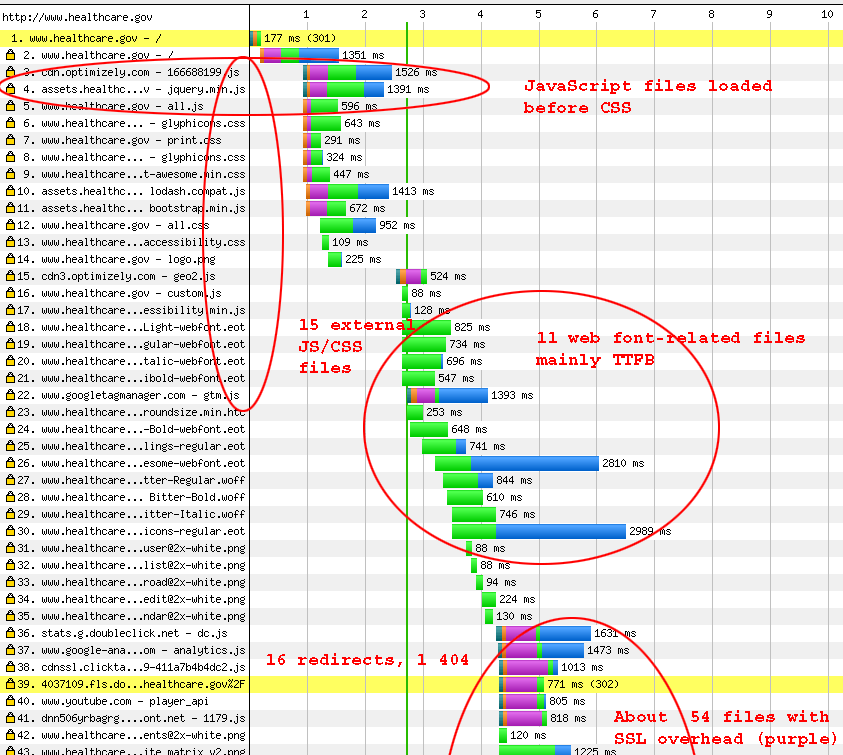Click lock icon of icons-regular.eot row 30
This screenshot has height=755, width=843.
point(10,531)
